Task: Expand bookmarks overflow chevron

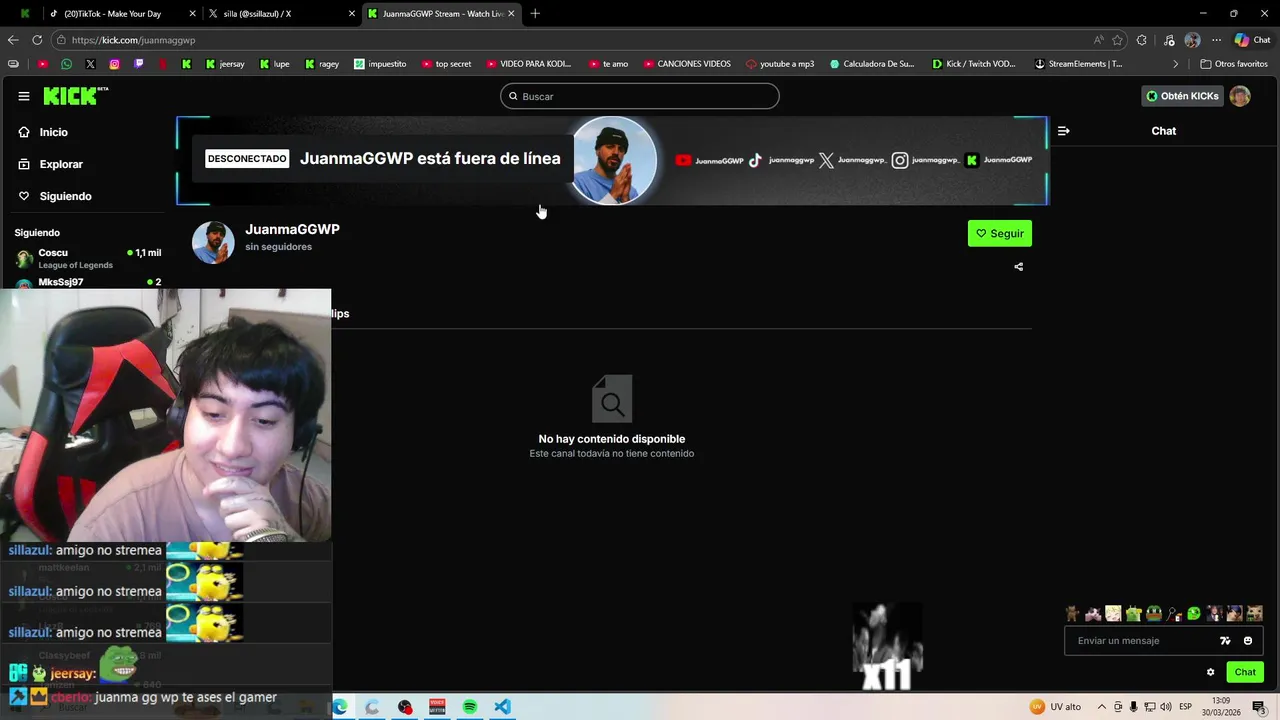Action: click(x=1176, y=64)
